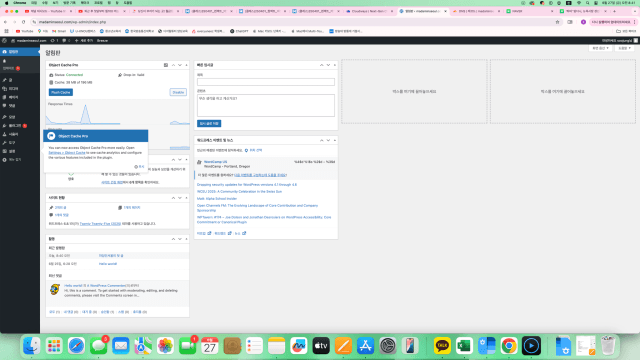Move the Object Cache Pro widget down

point(180,65)
